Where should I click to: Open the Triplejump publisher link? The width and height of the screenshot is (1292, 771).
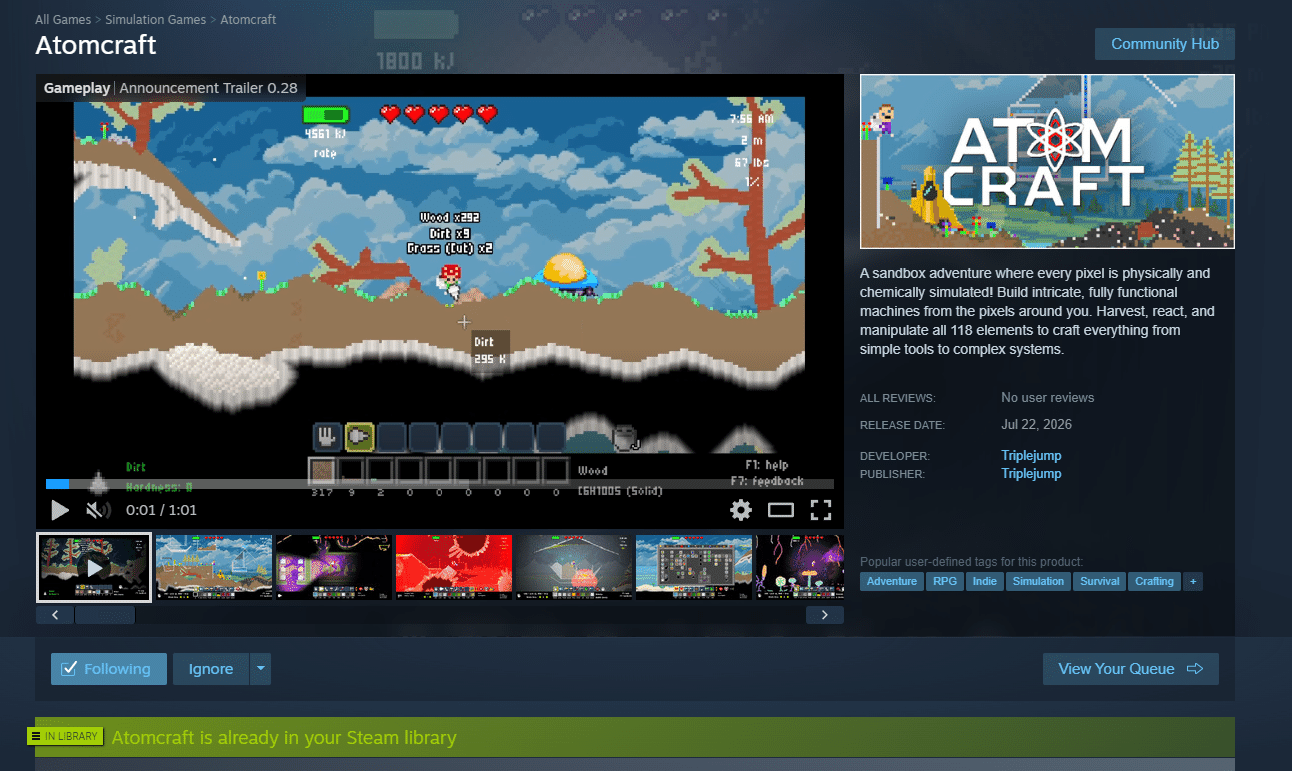(x=1031, y=474)
